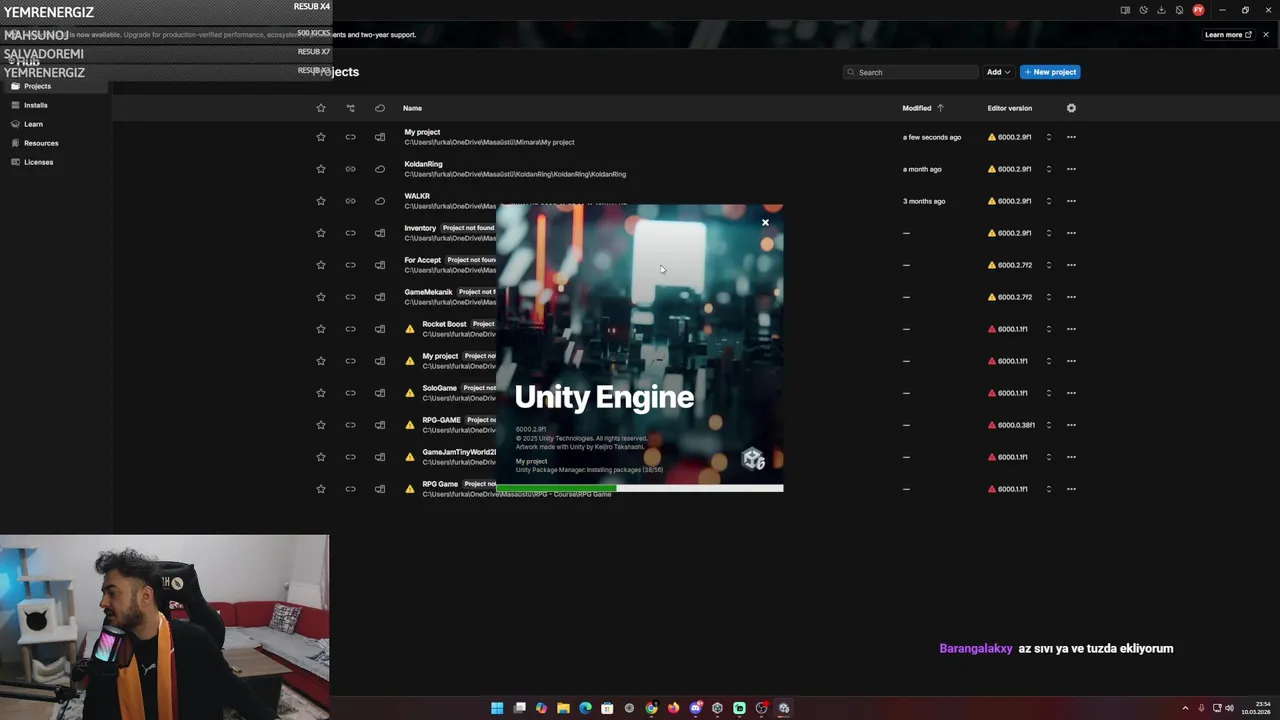Expand the Add dropdown button

(x=999, y=72)
